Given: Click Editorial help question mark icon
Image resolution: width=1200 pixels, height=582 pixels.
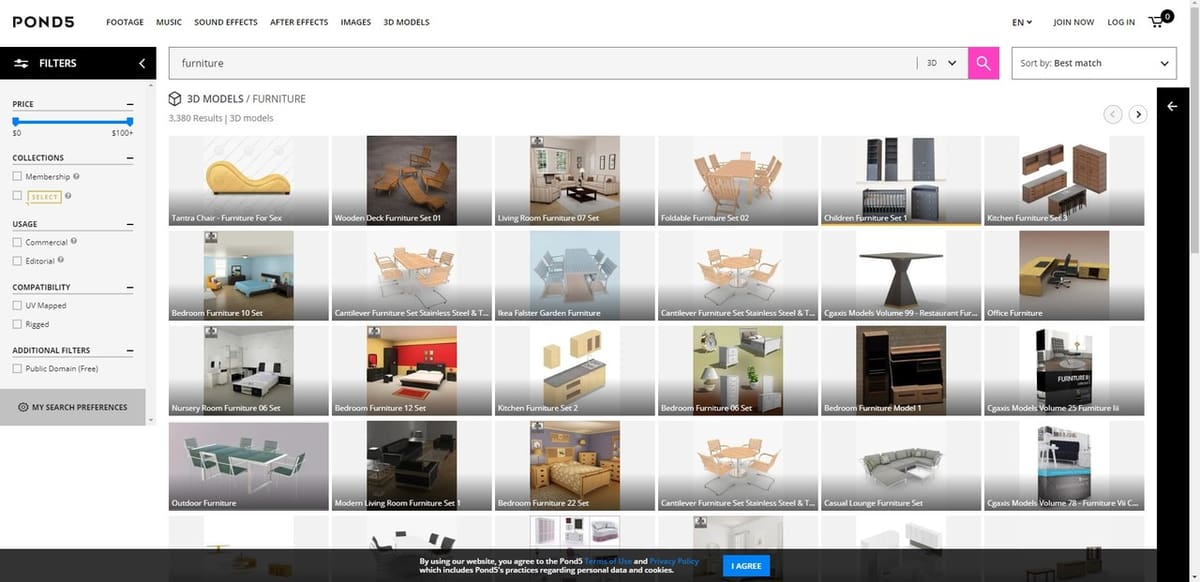Looking at the screenshot, I should click(62, 261).
